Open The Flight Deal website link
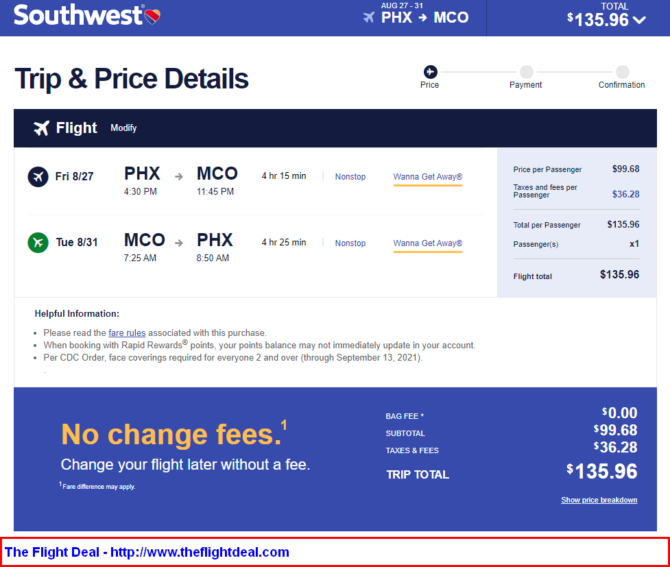Screen dimensions: 670x567 coord(147,552)
